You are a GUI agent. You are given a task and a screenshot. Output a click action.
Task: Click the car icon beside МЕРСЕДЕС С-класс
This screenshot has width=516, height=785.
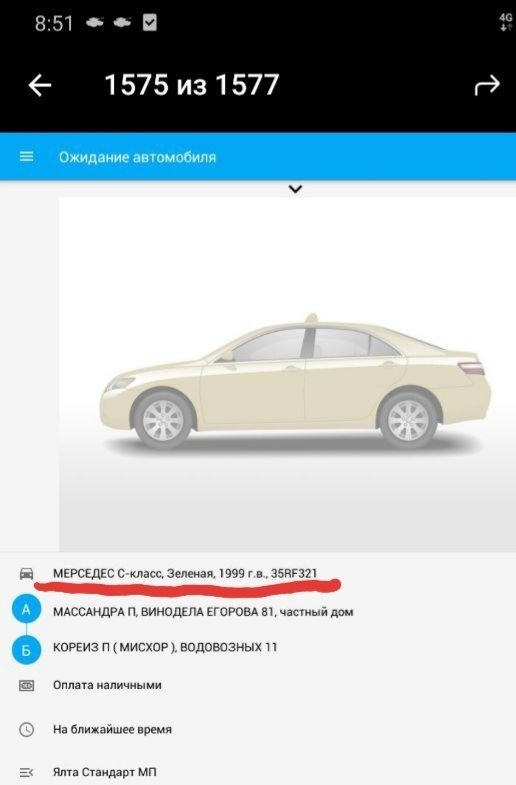[x=27, y=574]
